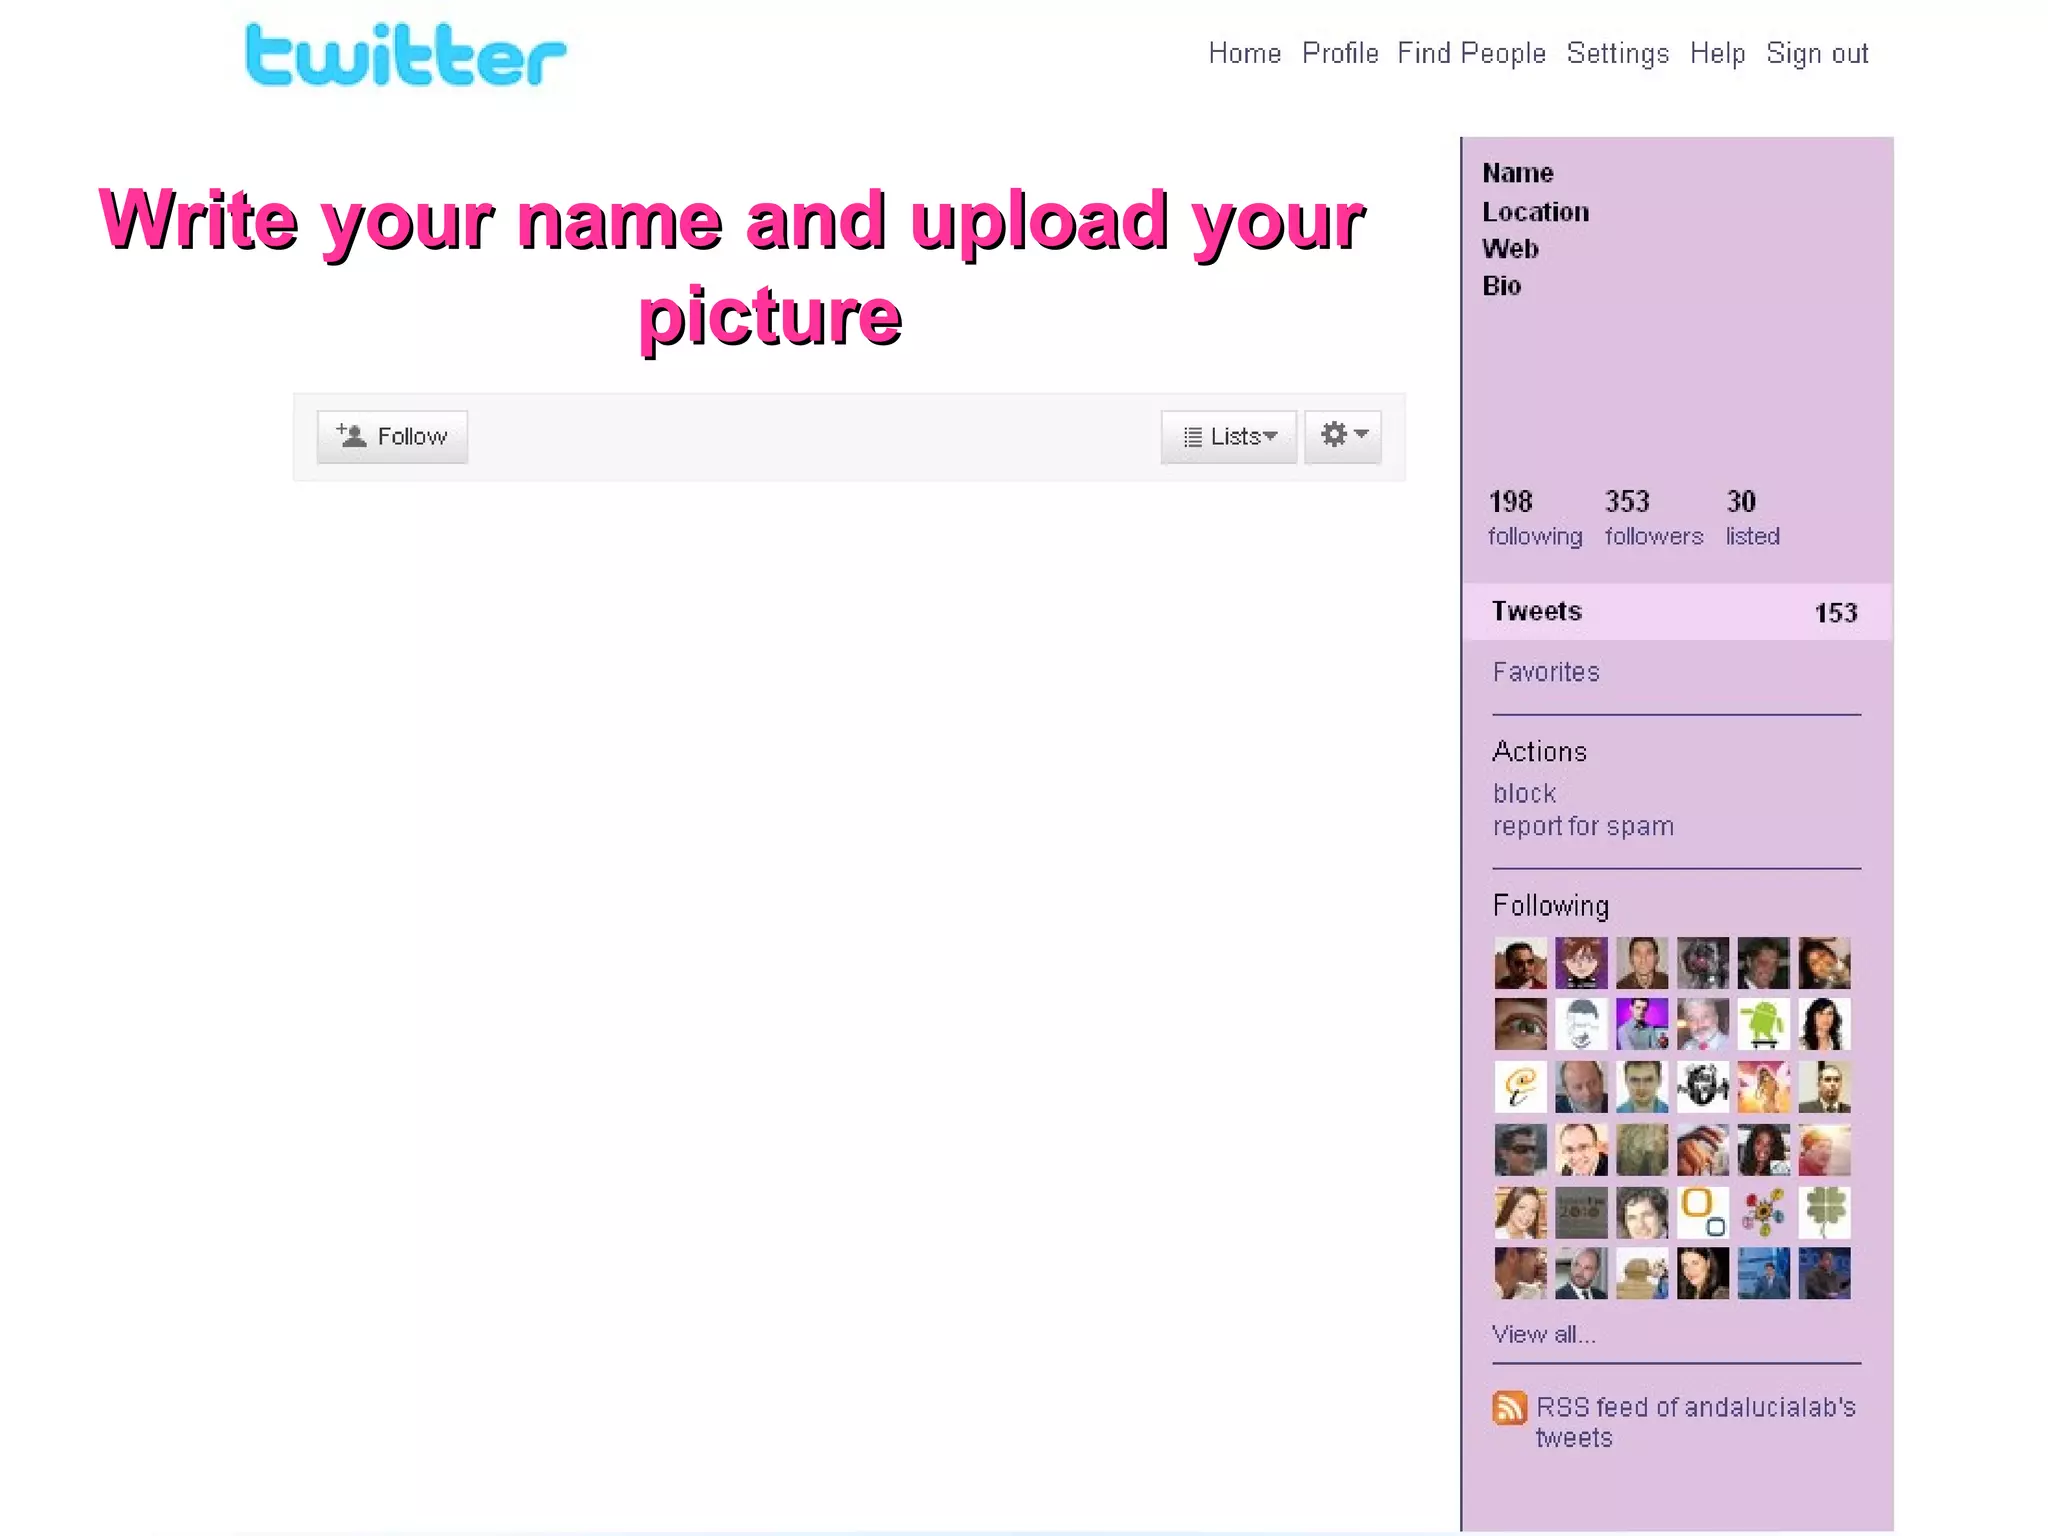View the 198 following count
2048x1536 pixels.
pos(1534,518)
